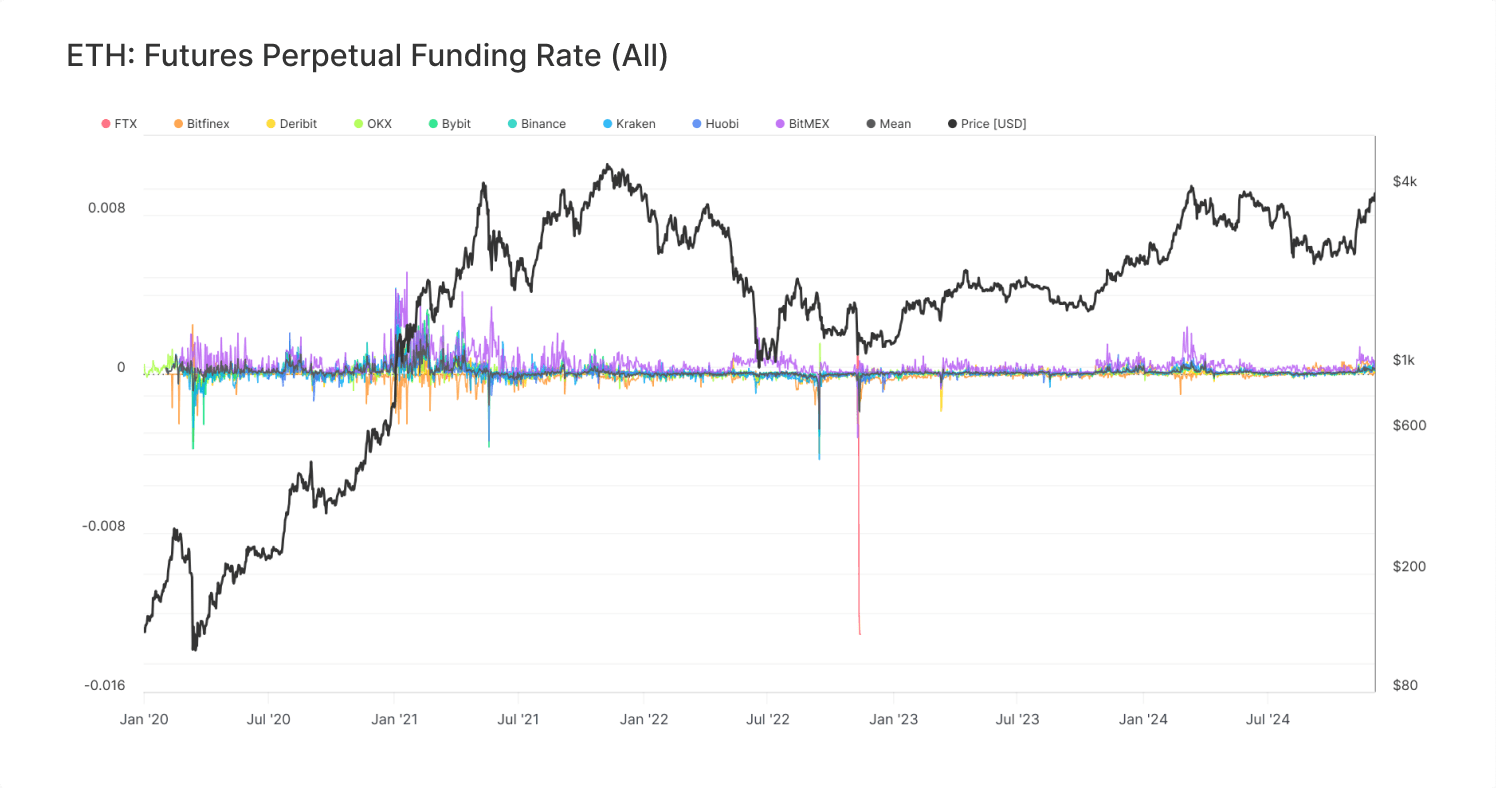Toggle the OKX series in legend
Viewport: 1496px width, 788px height.
(x=373, y=124)
